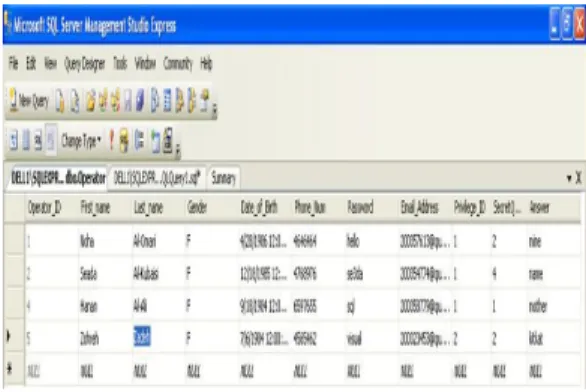
Task: Select last name cell 'Al-Omari'
Action: tap(158, 241)
